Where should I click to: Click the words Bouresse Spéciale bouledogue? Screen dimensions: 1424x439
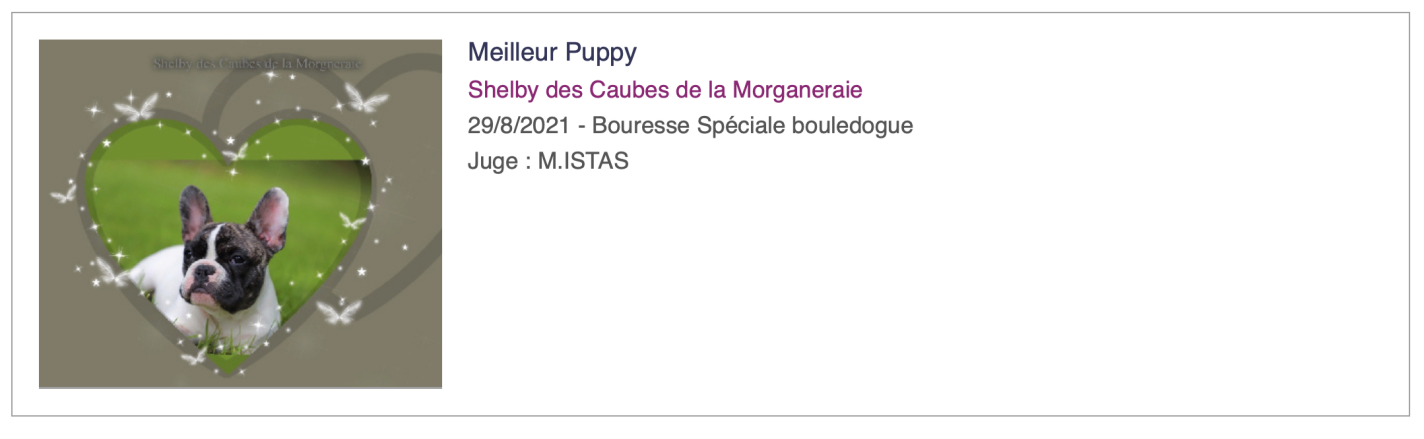click(x=753, y=126)
